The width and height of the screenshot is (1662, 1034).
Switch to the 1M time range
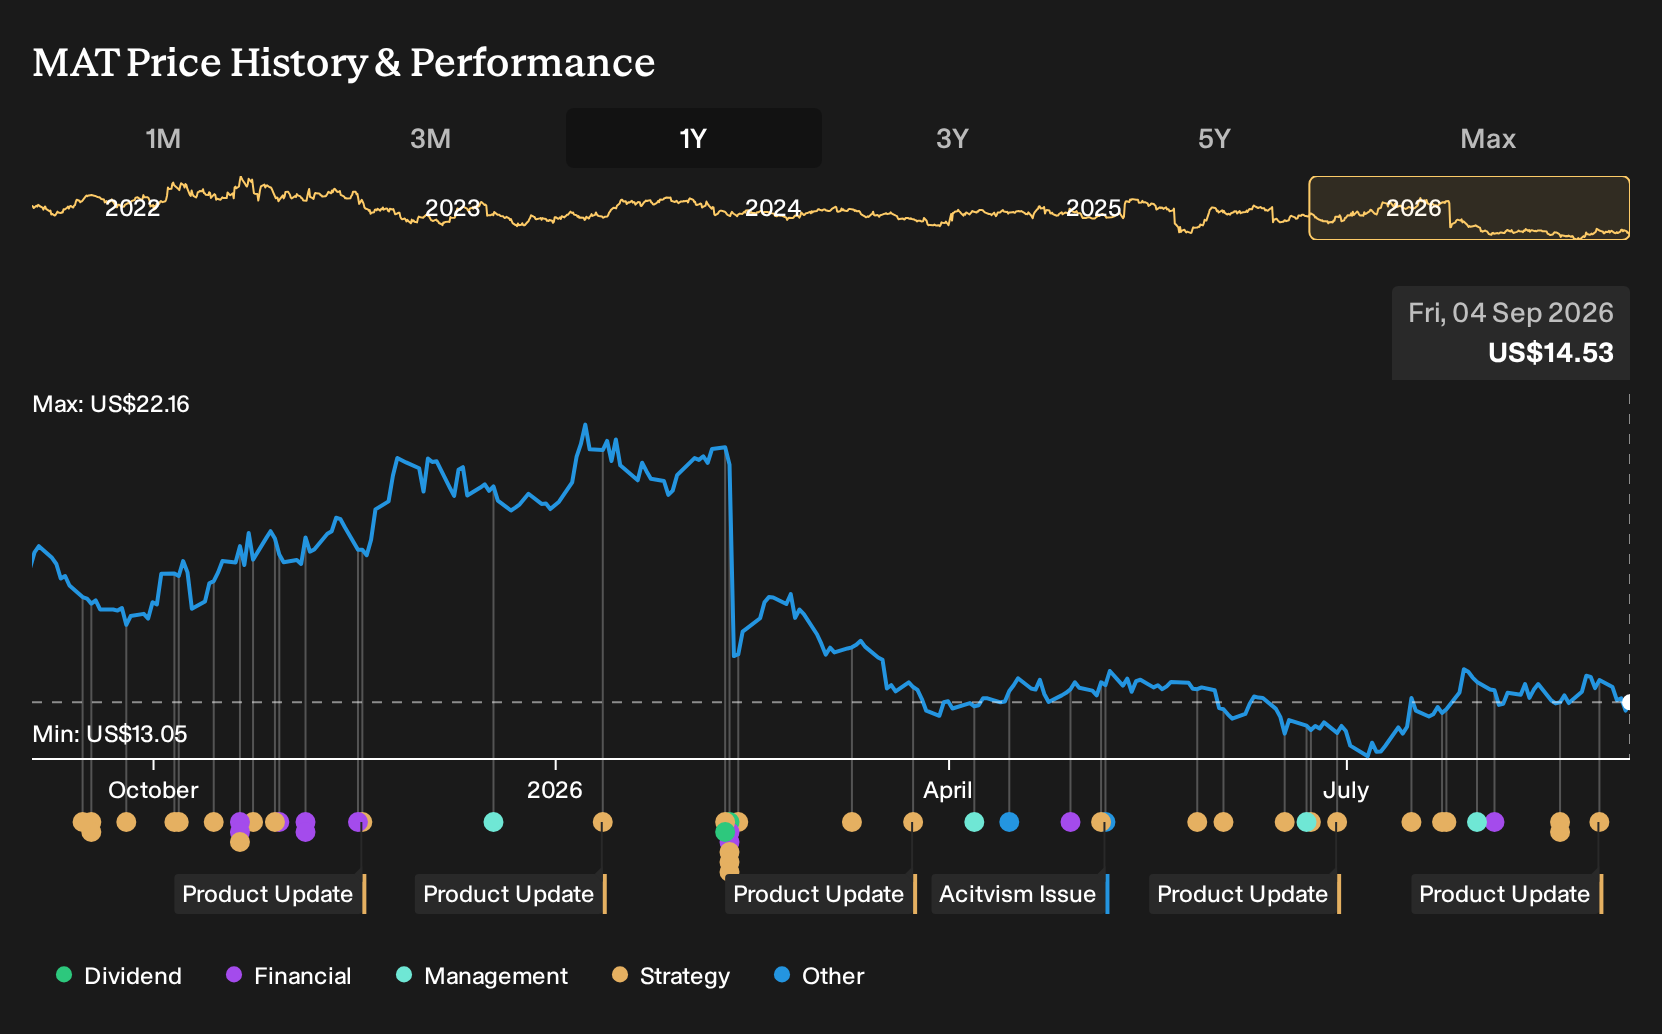pos(163,138)
